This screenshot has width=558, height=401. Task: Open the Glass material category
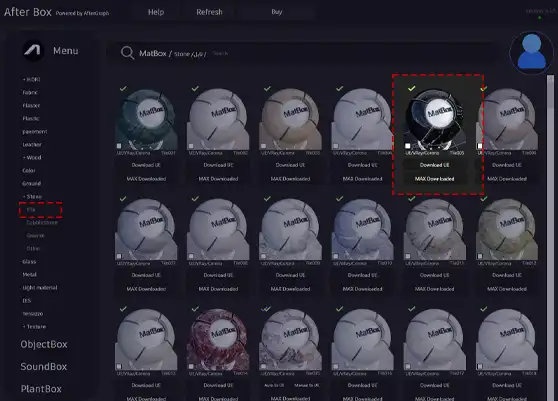(x=29, y=262)
